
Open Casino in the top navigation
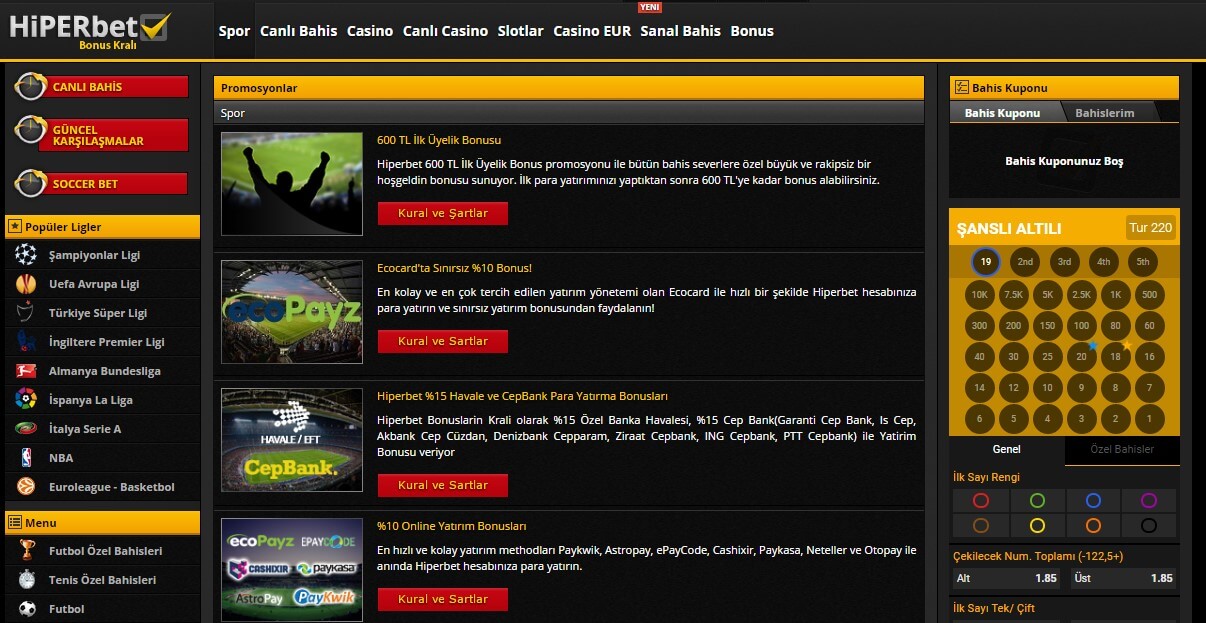370,31
